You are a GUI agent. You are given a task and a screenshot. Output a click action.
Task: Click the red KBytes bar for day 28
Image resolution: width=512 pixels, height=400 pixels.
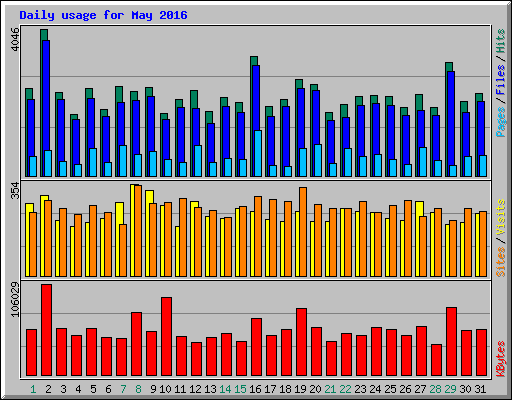[x=436, y=360]
